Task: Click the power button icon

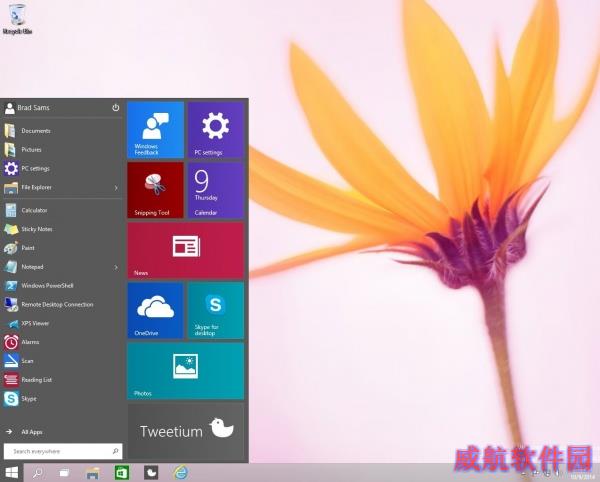Action: point(116,108)
